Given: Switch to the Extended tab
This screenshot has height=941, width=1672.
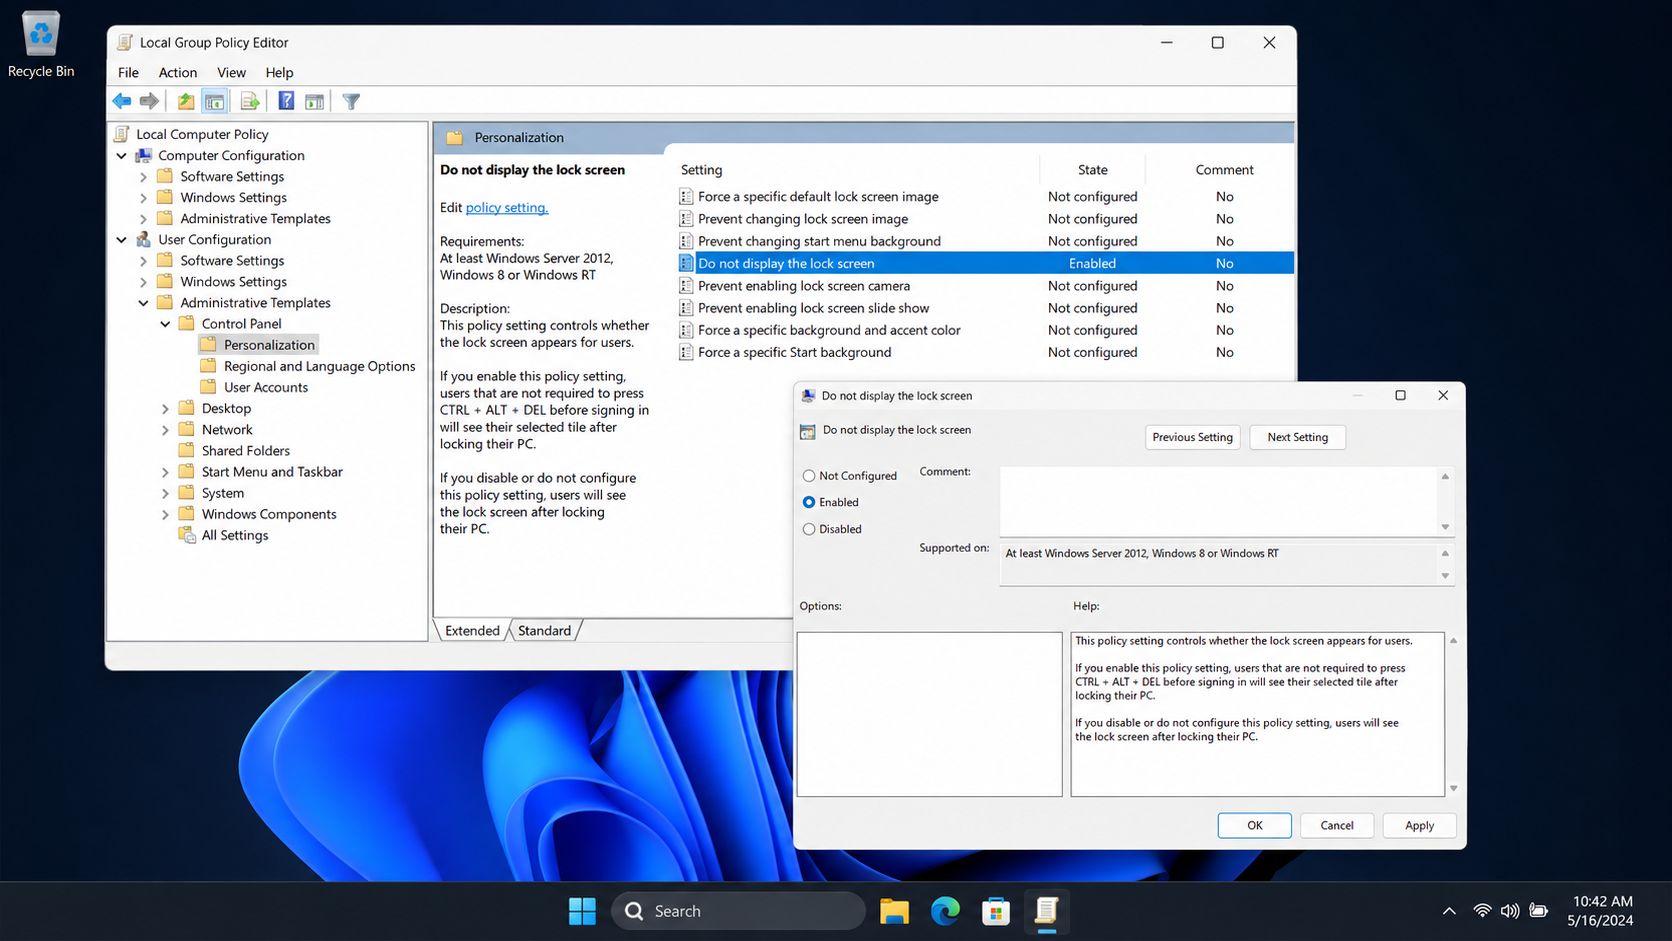Looking at the screenshot, I should coord(472,630).
